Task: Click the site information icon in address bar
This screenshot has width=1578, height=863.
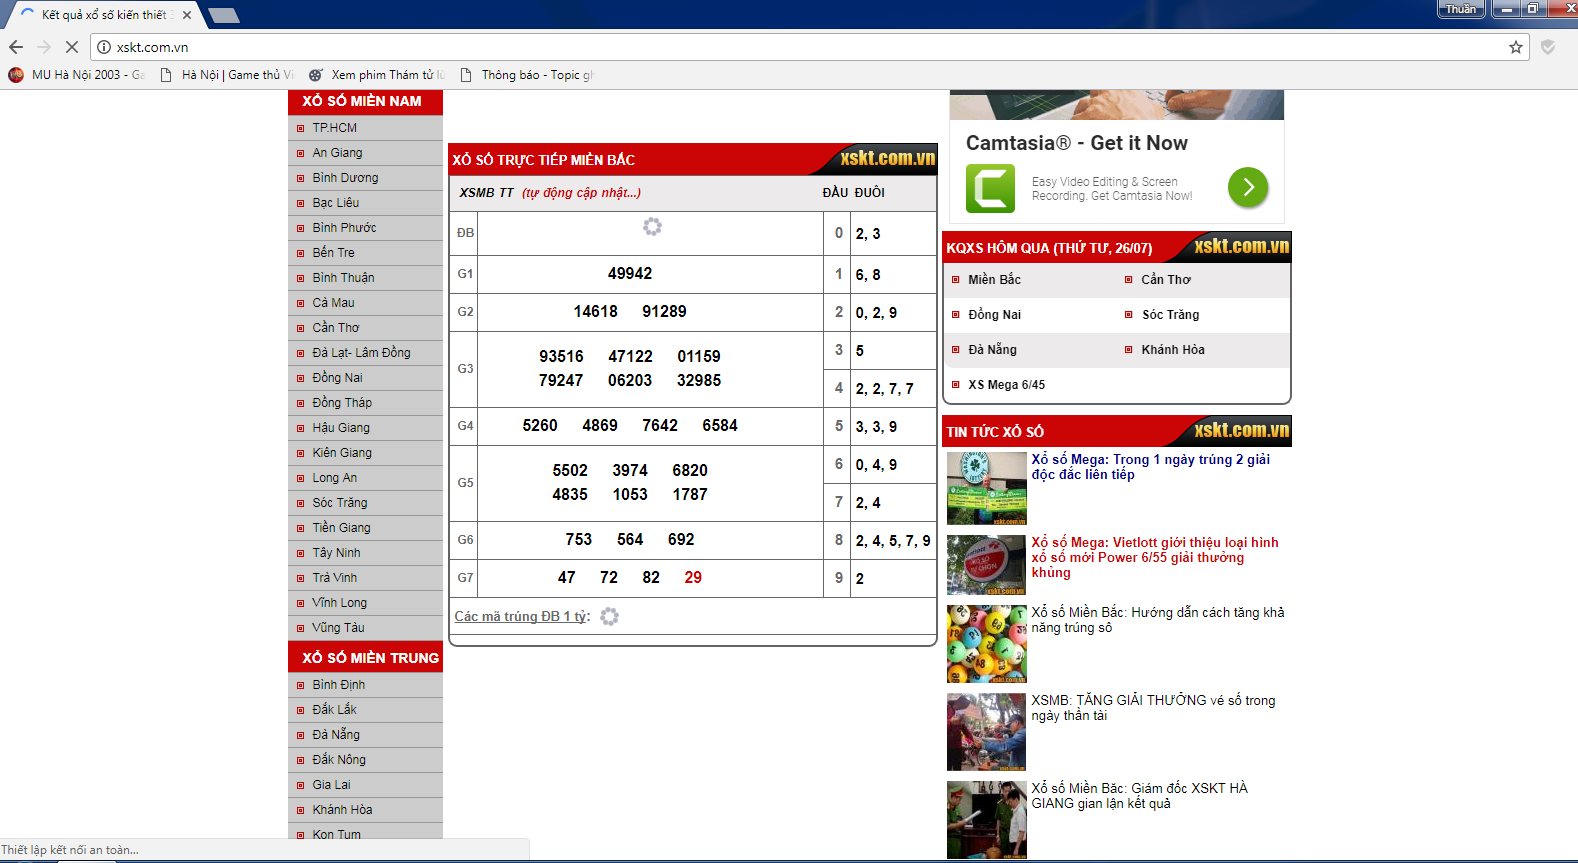Action: [104, 47]
